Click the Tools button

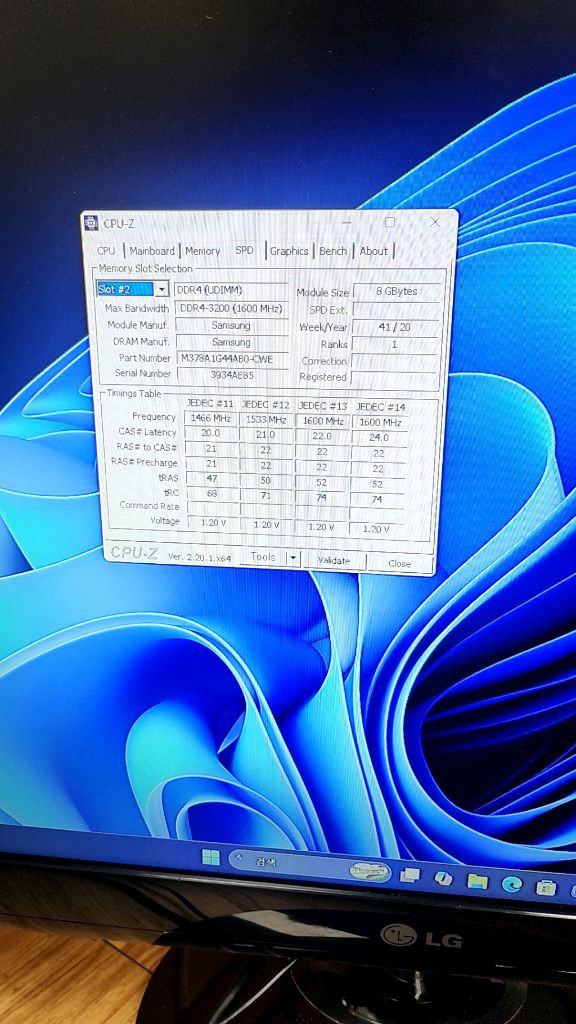click(263, 557)
